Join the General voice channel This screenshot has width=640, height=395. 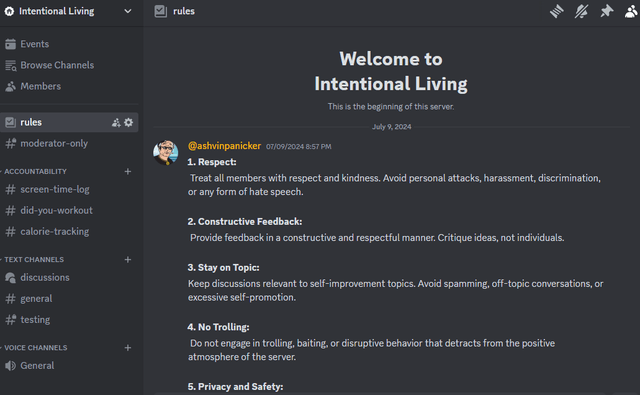click(x=69, y=366)
